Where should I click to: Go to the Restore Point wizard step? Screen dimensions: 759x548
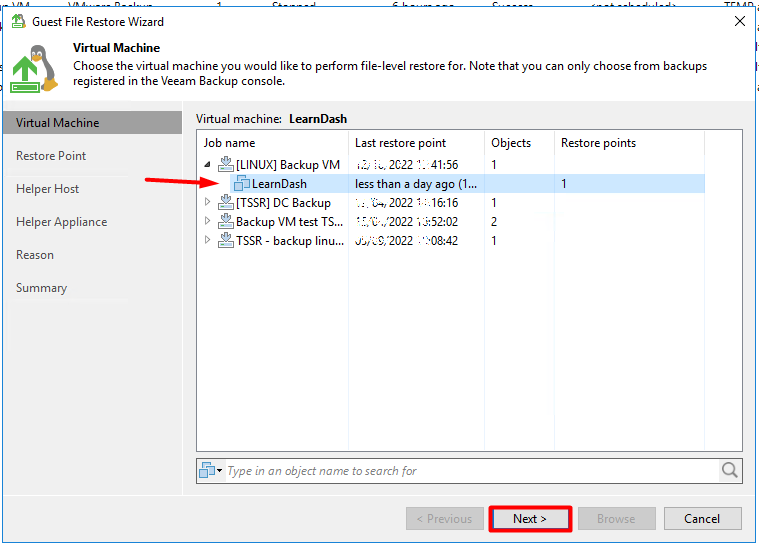pyautogui.click(x=51, y=156)
